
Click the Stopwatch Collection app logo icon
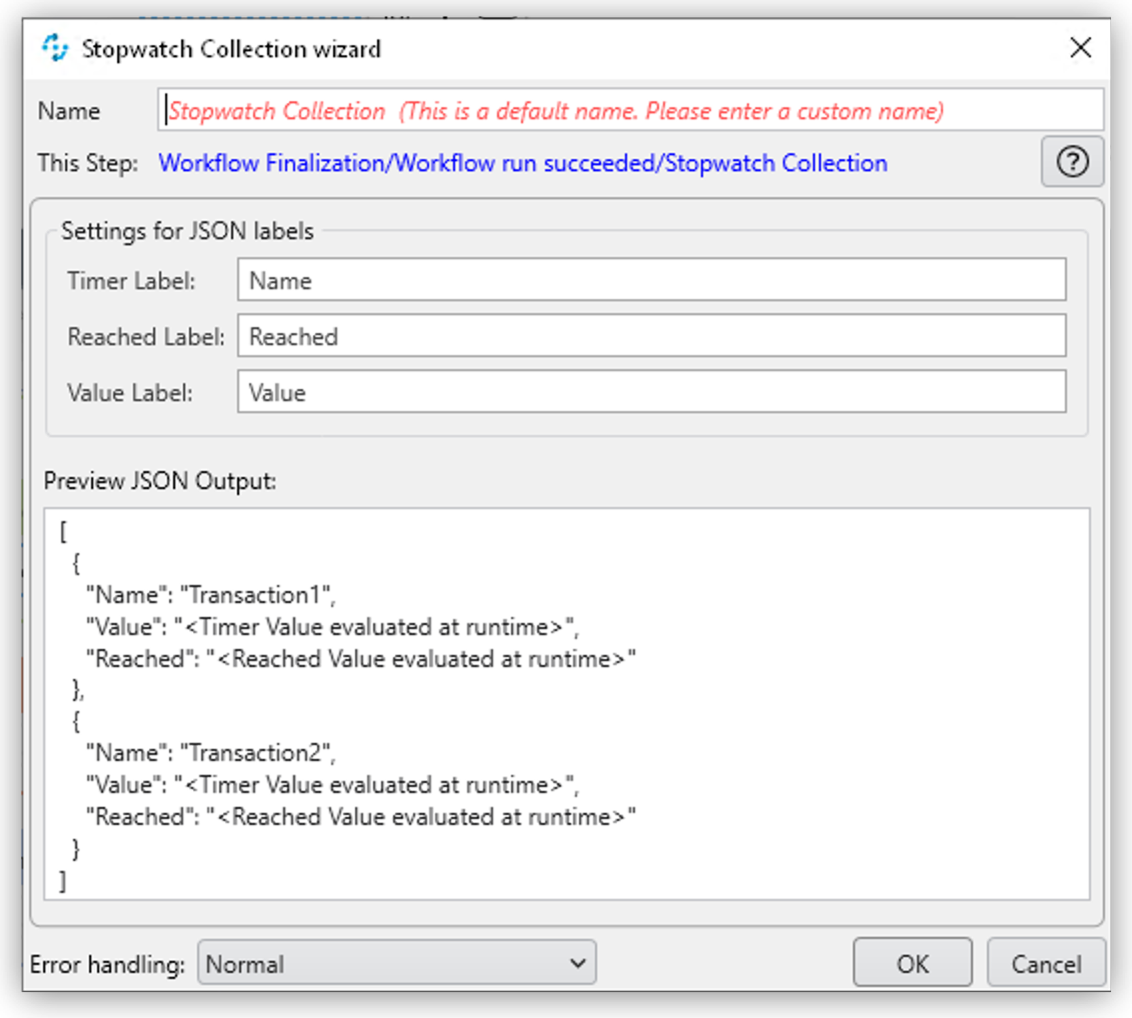(x=55, y=48)
